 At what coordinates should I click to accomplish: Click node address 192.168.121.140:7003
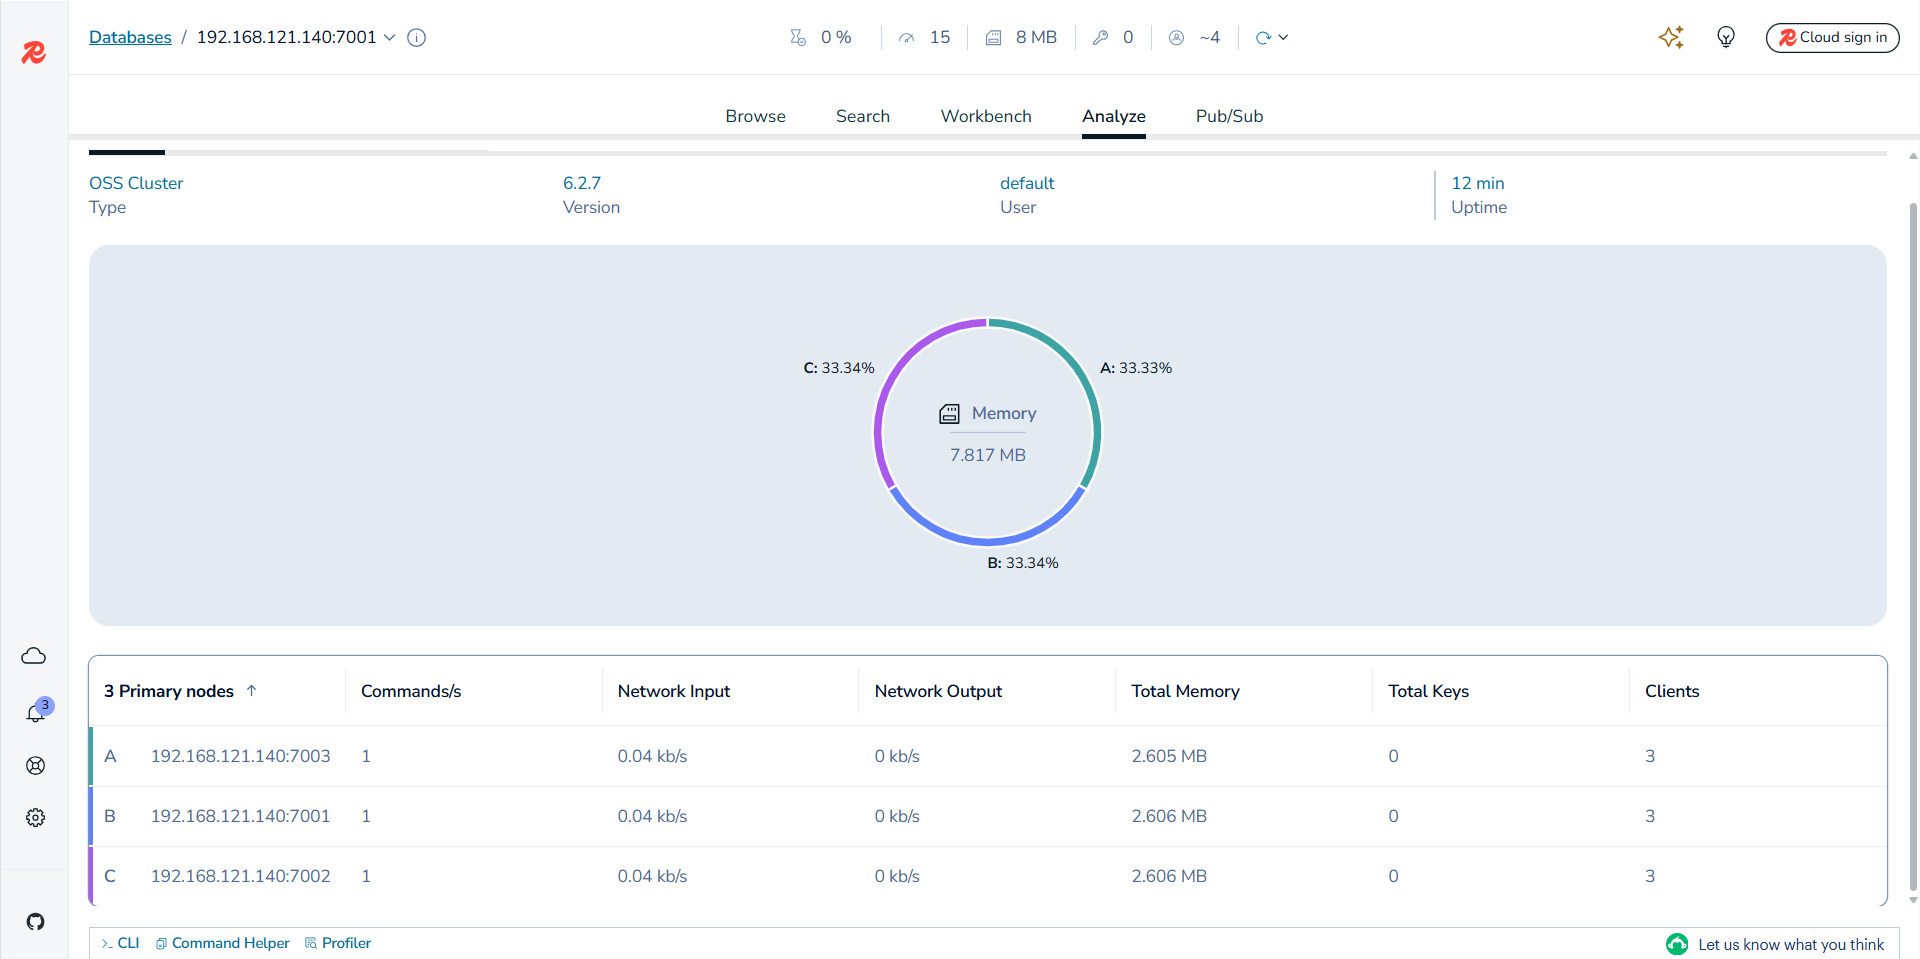tap(240, 756)
